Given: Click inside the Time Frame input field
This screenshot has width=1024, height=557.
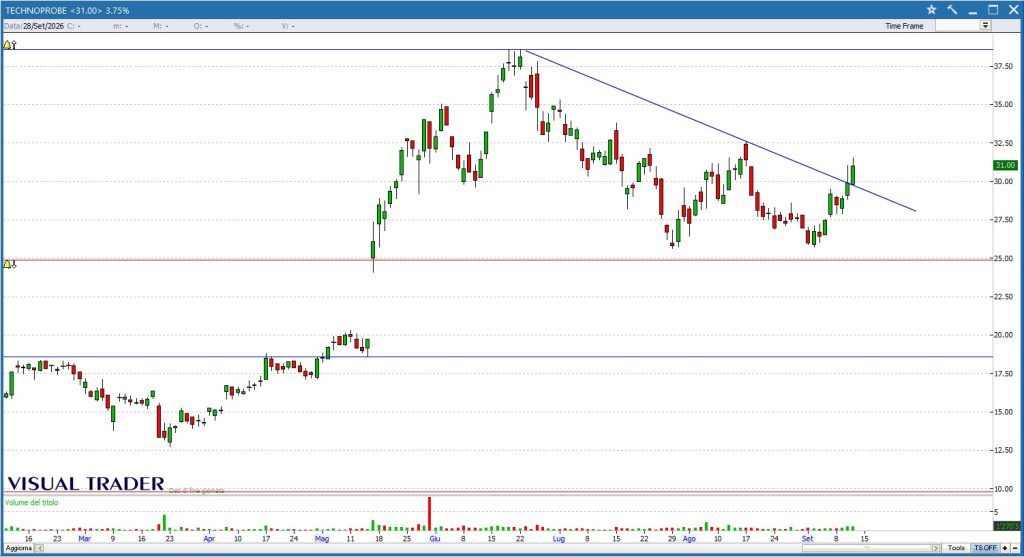Looking at the screenshot, I should point(957,25).
